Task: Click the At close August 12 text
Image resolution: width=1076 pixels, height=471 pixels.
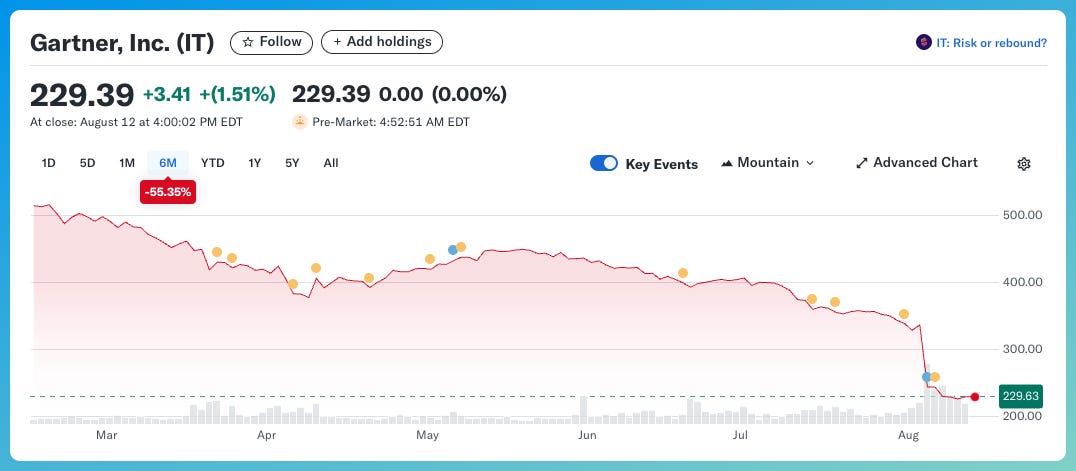Action: click(136, 122)
